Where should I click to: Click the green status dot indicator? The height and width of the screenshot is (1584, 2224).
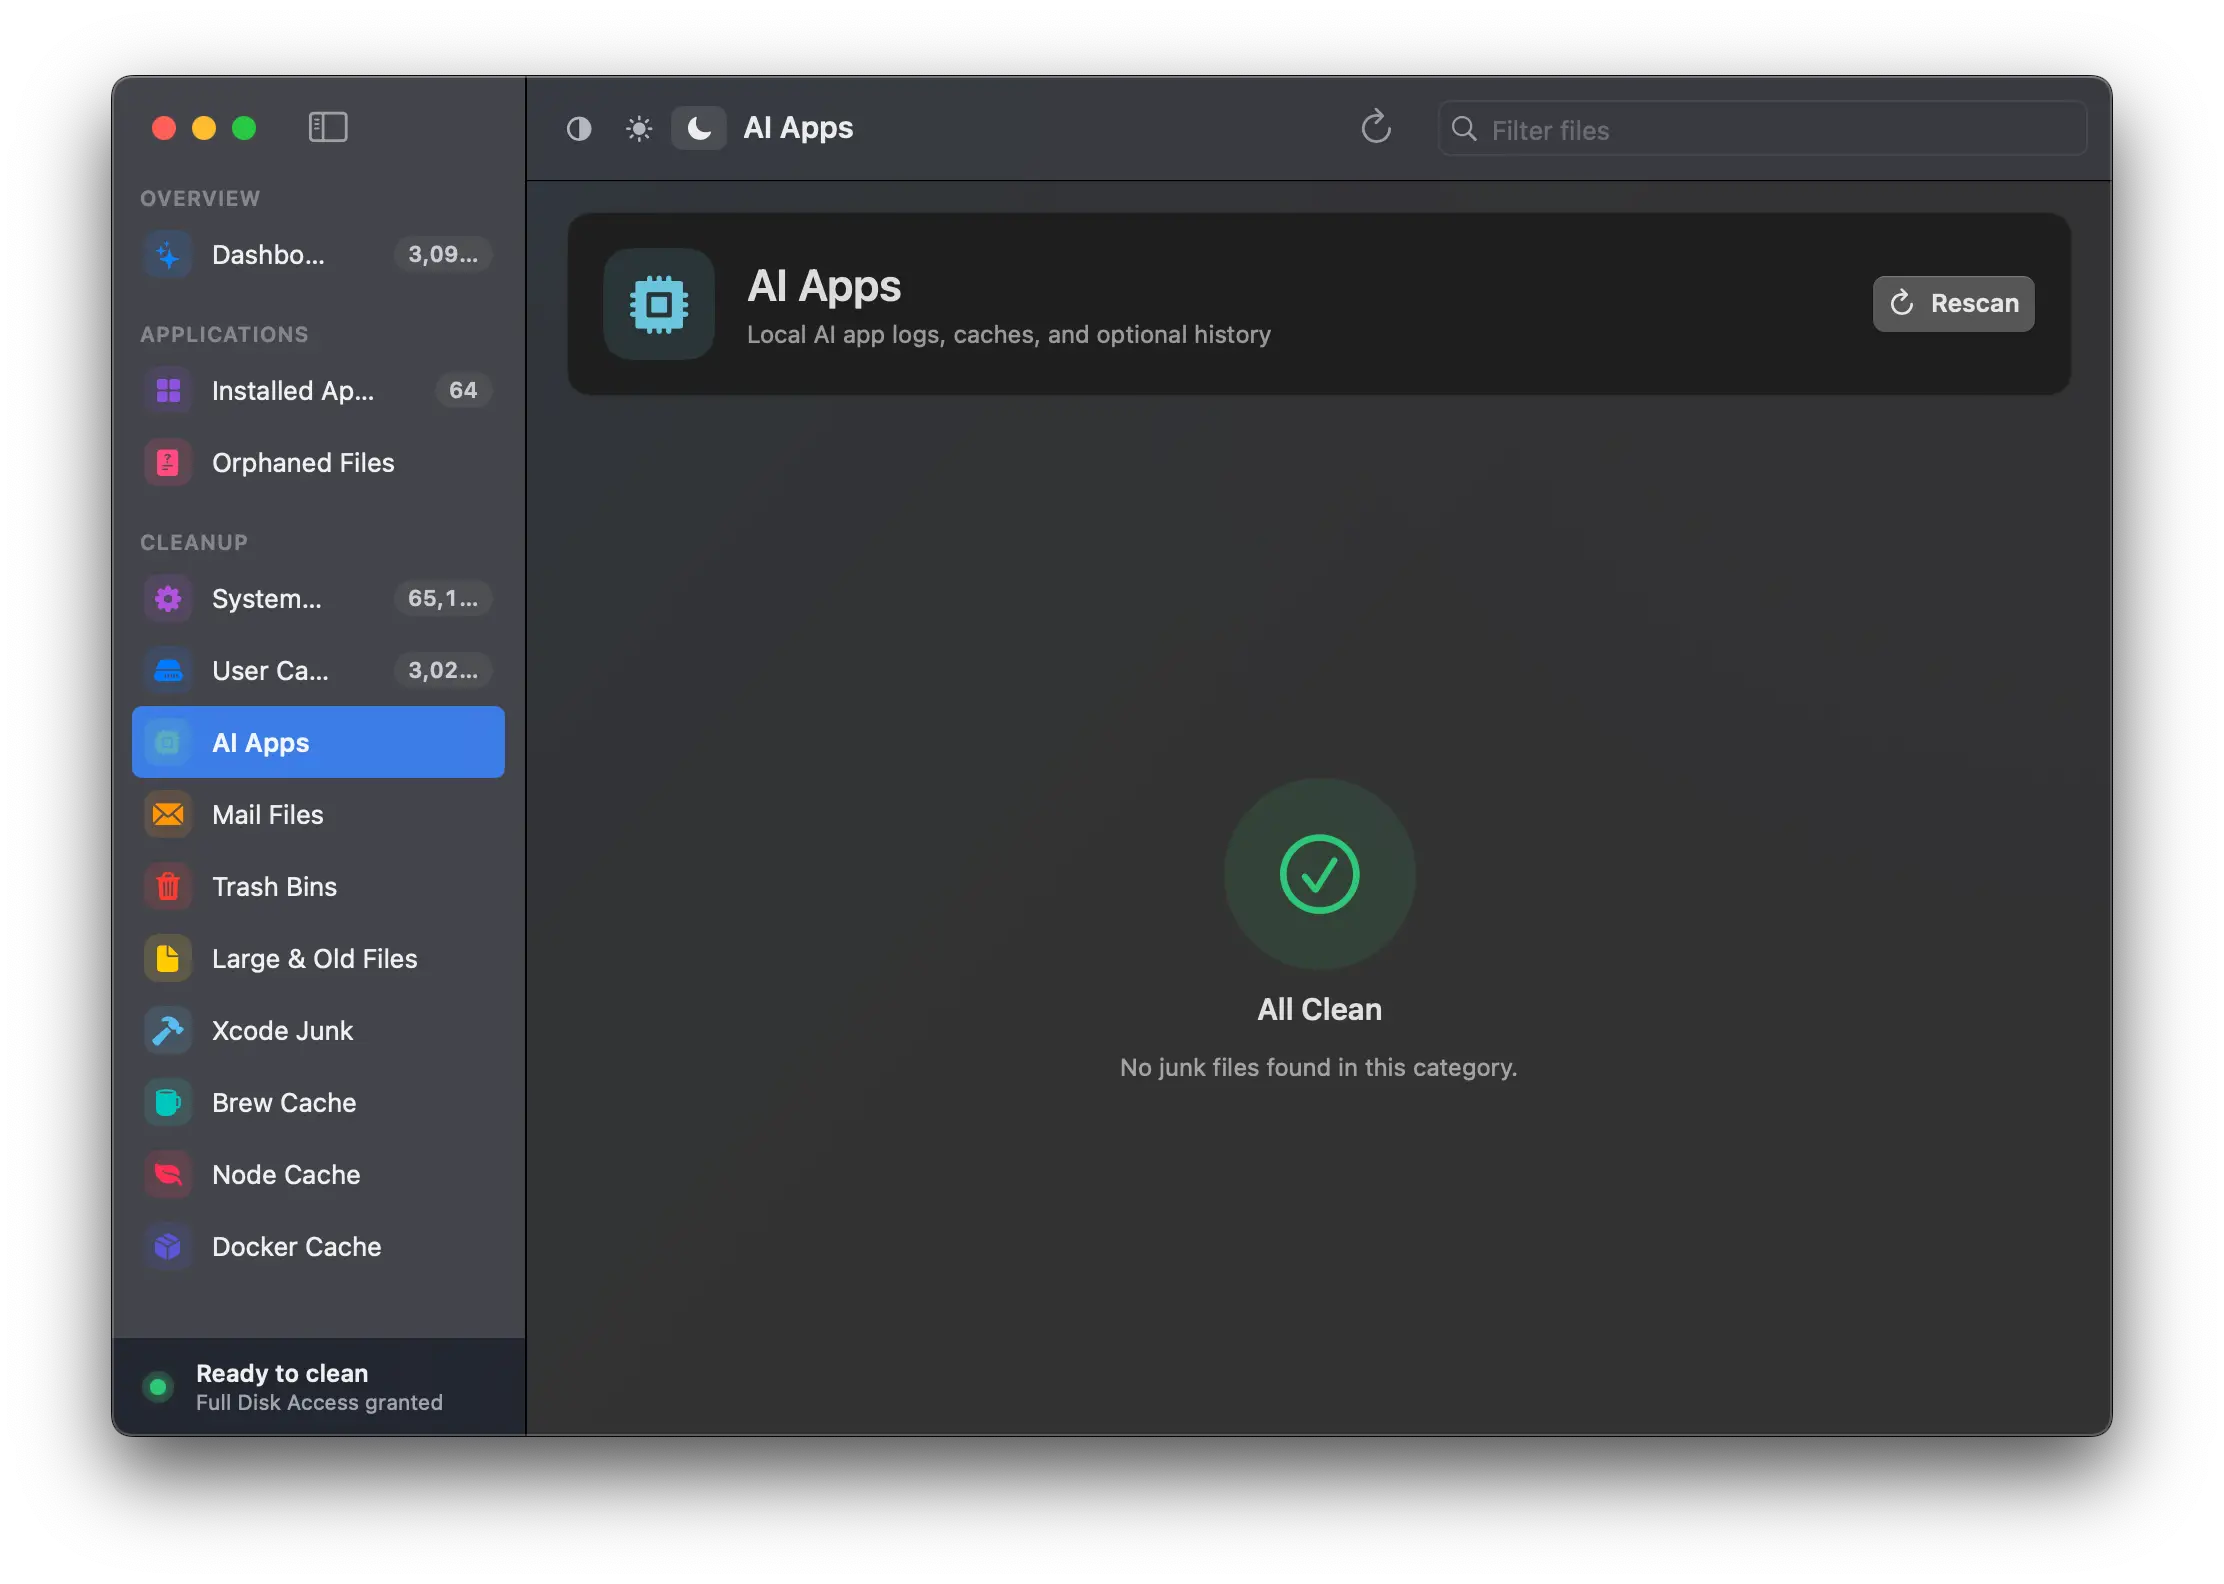tap(157, 1387)
